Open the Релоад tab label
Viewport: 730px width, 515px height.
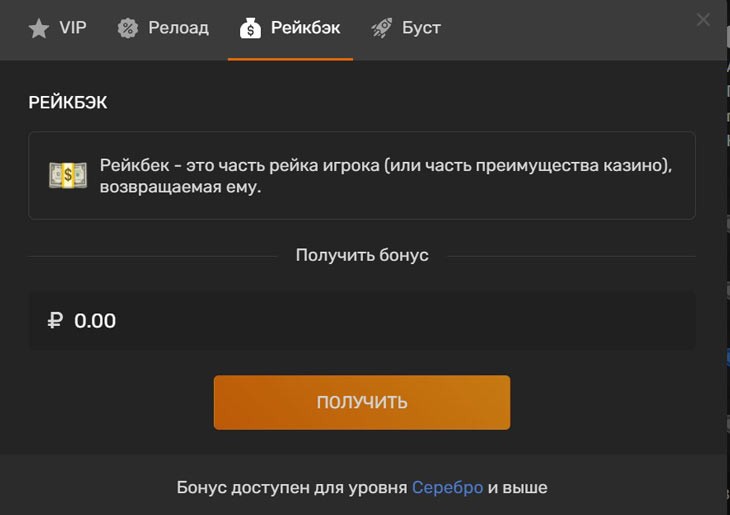tap(178, 28)
